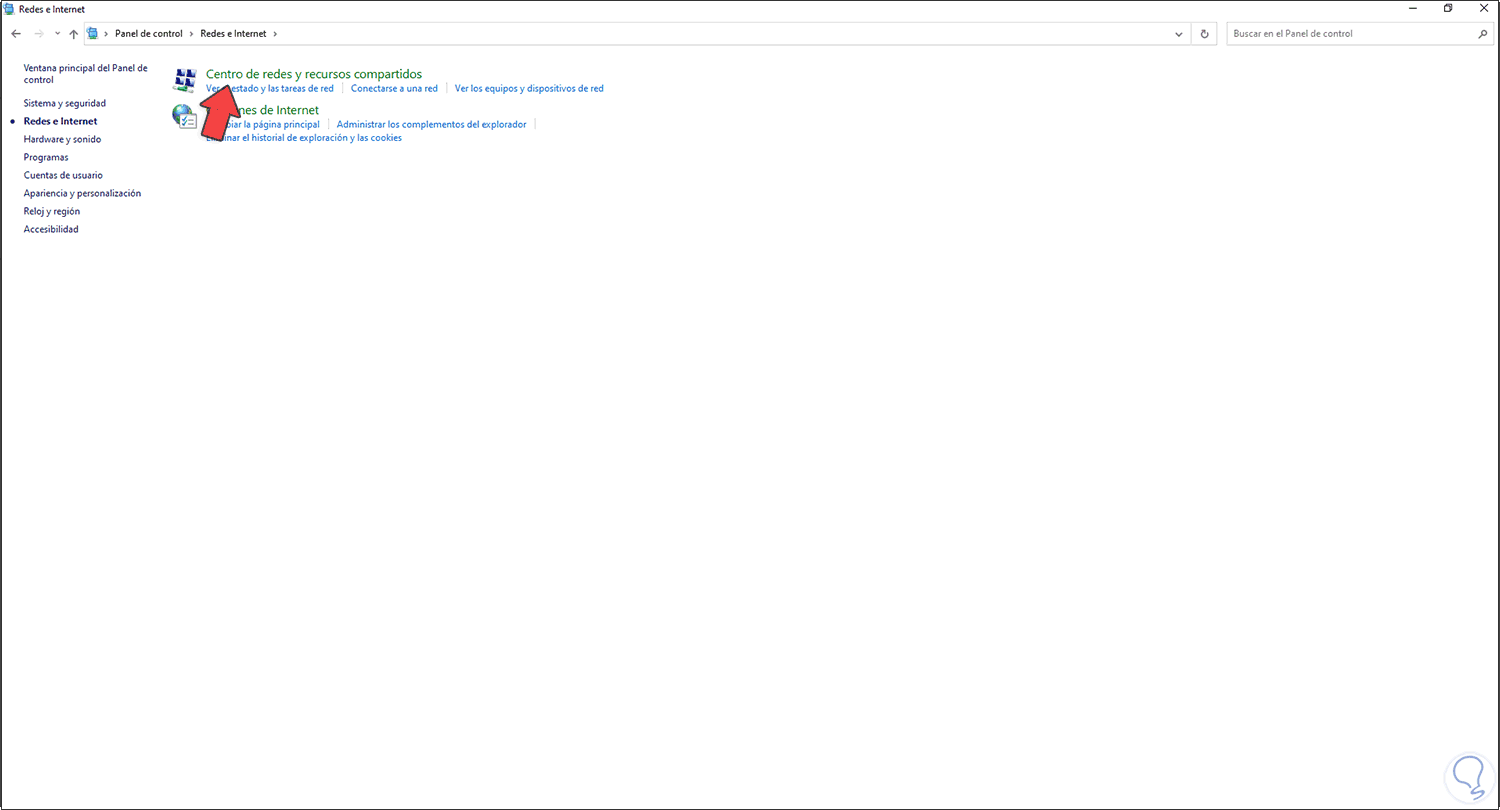
Task: Open Conectarse a una red
Action: click(x=394, y=88)
